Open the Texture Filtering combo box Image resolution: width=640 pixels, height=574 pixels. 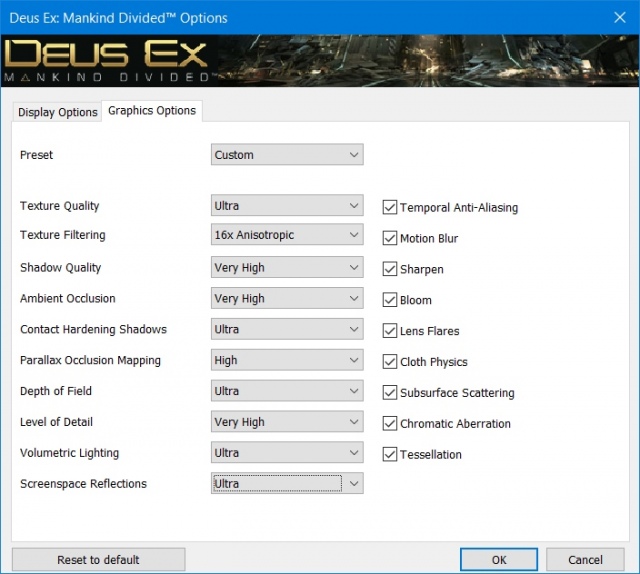(x=287, y=235)
